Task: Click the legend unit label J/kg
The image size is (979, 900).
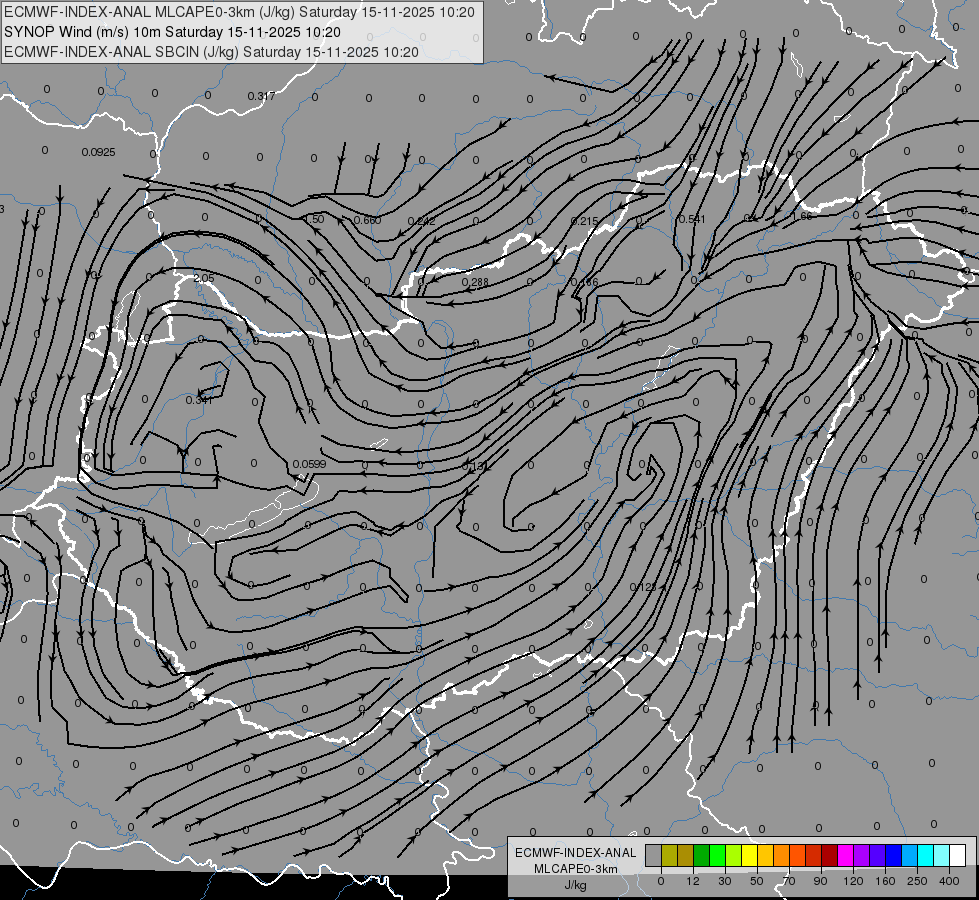Action: pyautogui.click(x=576, y=885)
